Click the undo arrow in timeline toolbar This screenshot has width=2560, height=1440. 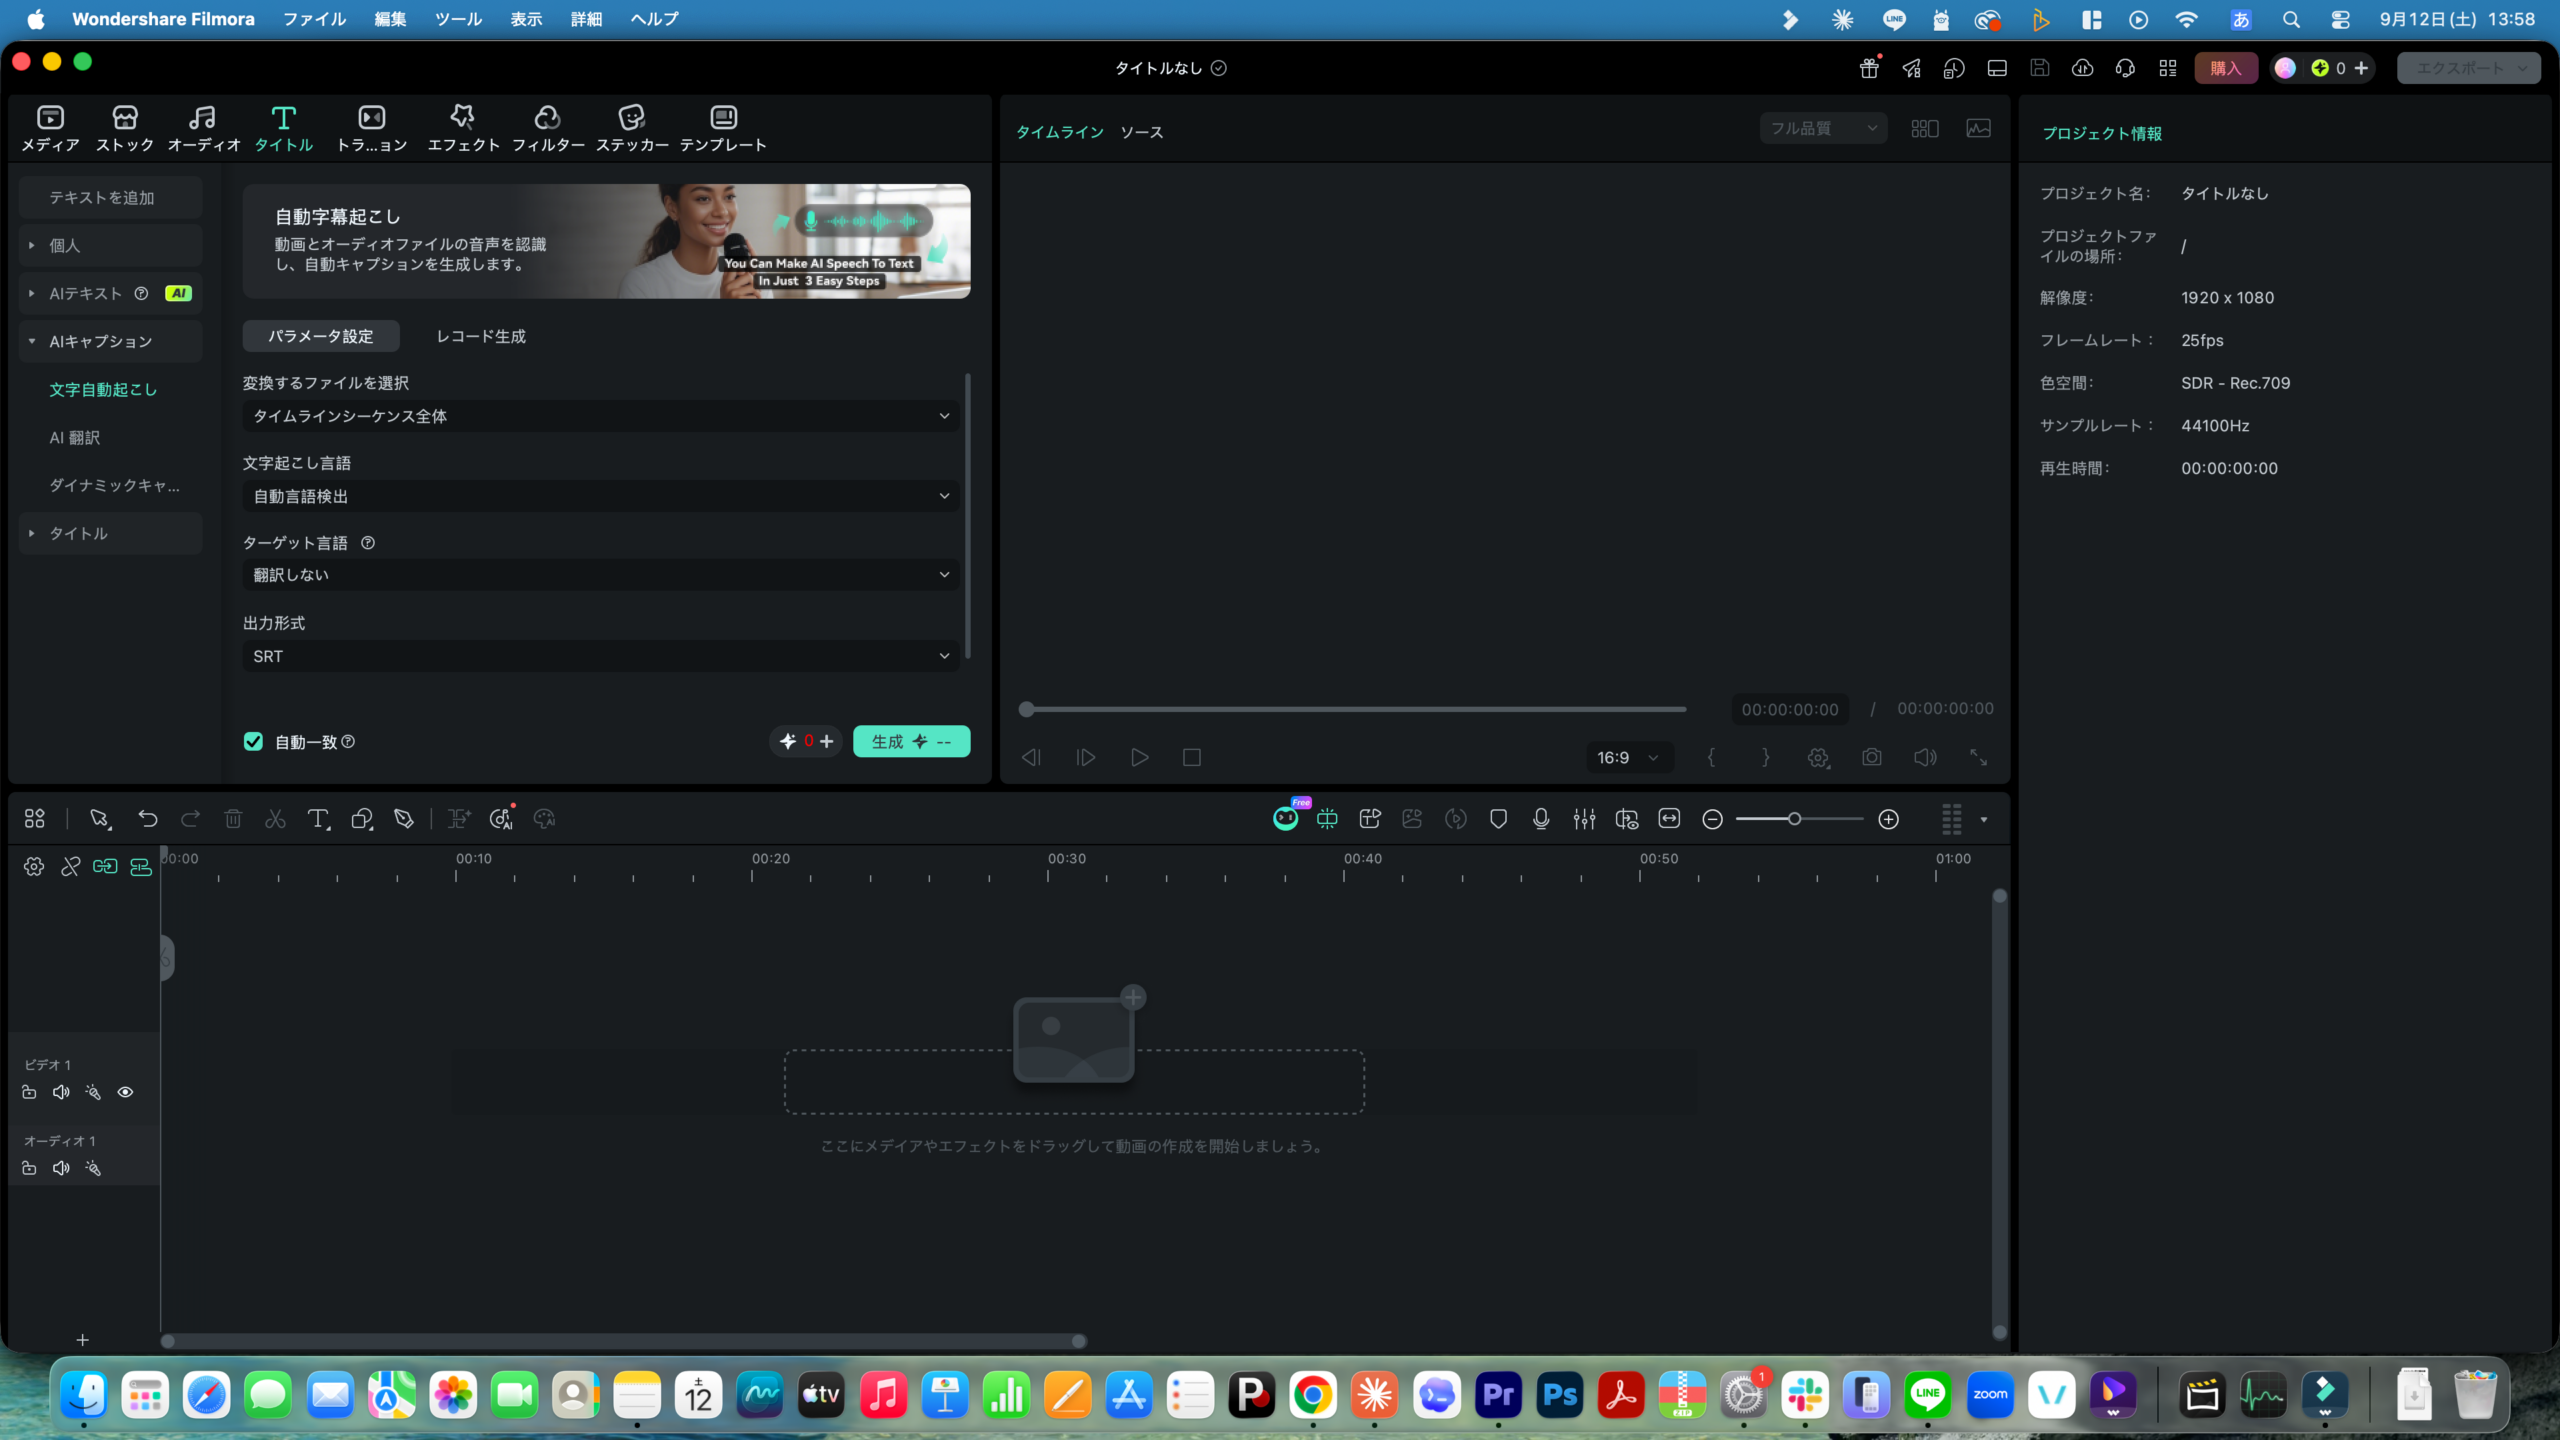click(x=148, y=819)
